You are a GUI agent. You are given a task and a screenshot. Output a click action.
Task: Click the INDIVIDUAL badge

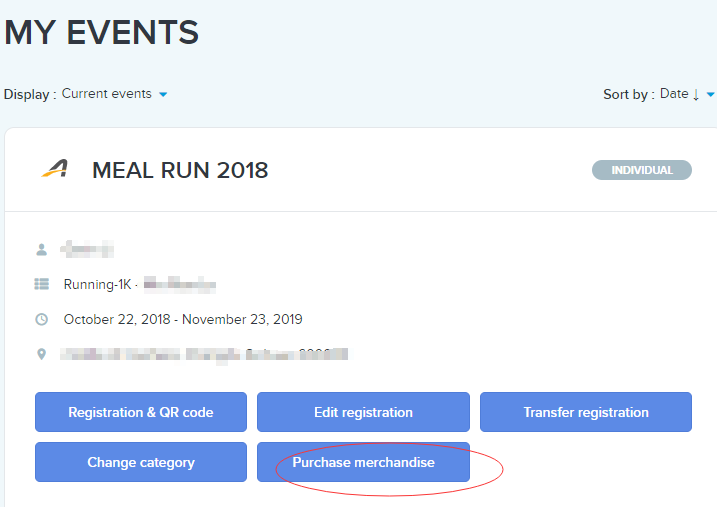pyautogui.click(x=642, y=170)
